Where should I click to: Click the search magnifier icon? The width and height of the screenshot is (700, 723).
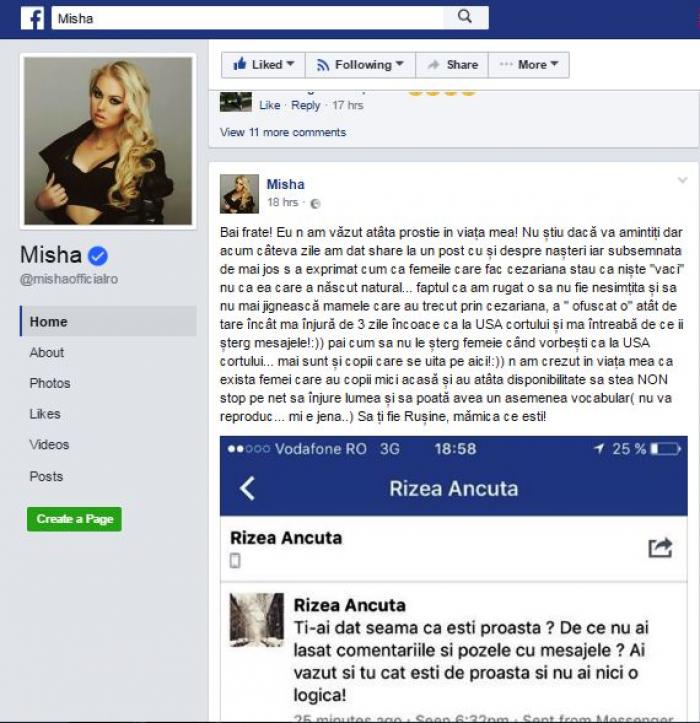tap(465, 17)
